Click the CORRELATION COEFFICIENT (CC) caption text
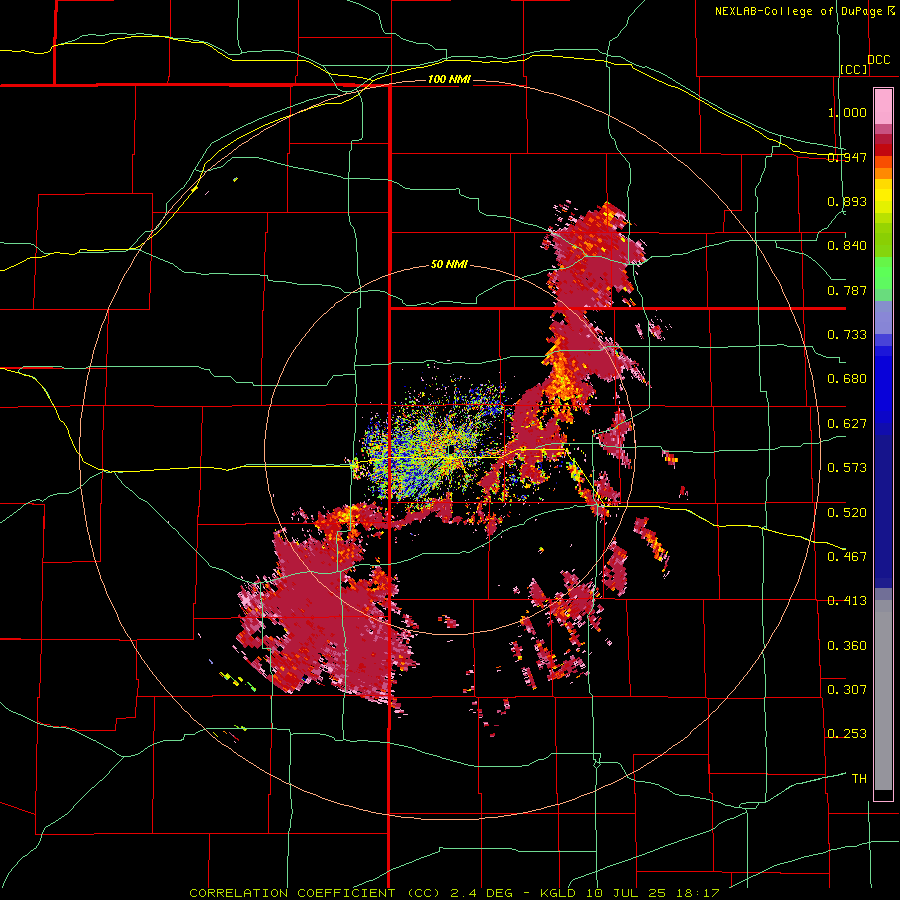This screenshot has width=900, height=900. (x=315, y=893)
